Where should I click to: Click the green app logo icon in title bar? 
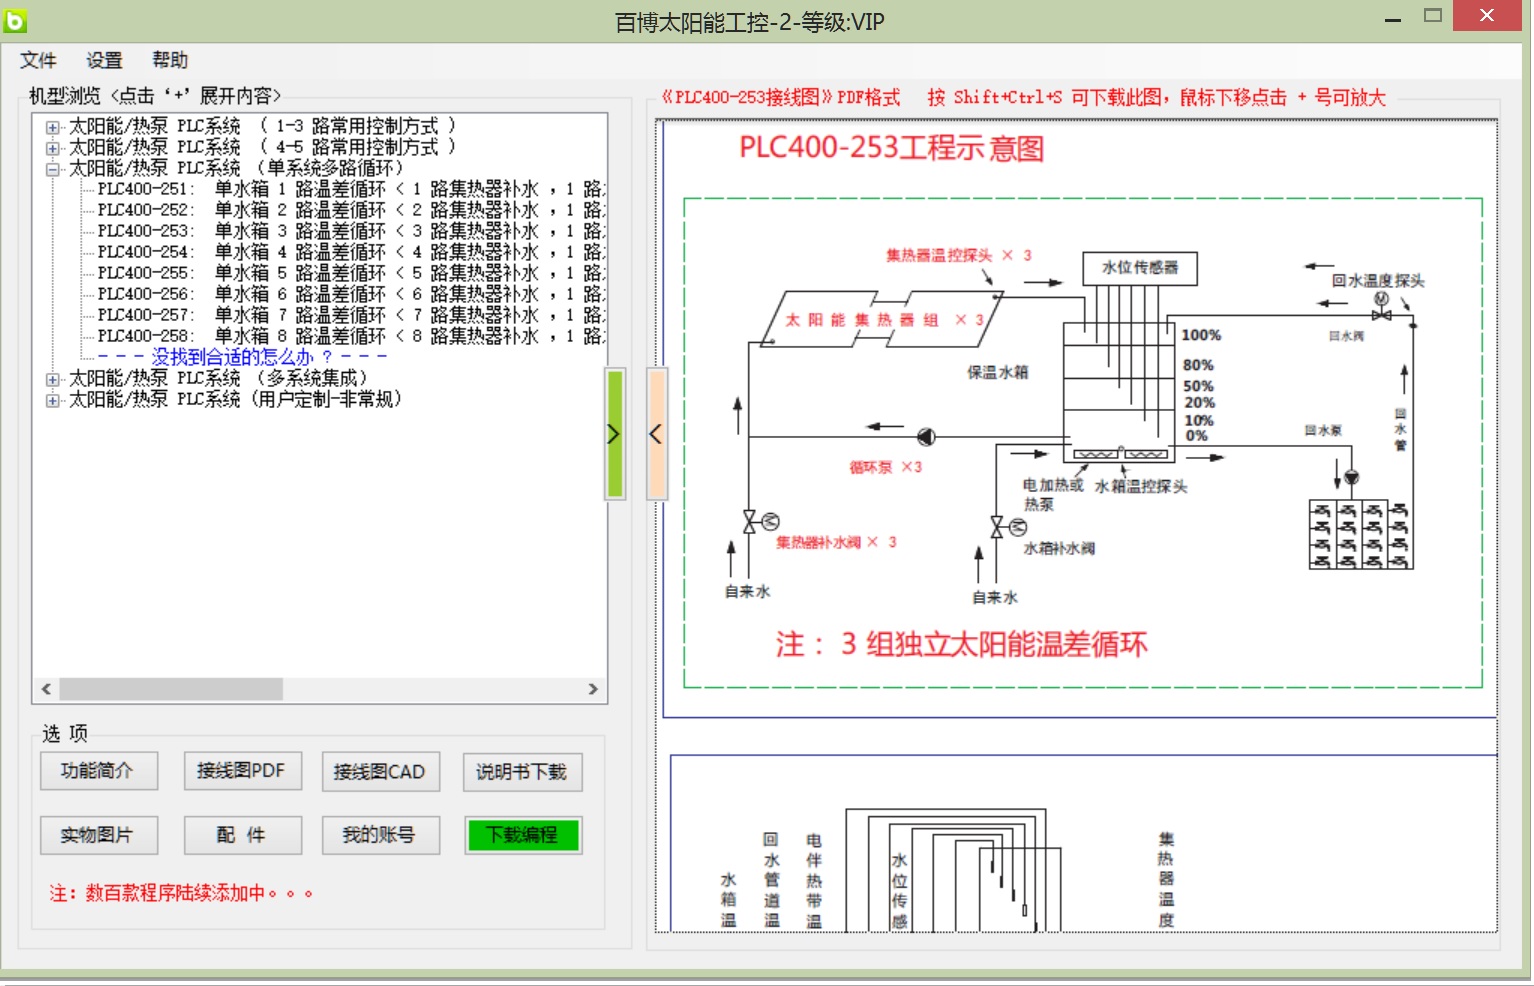15,19
